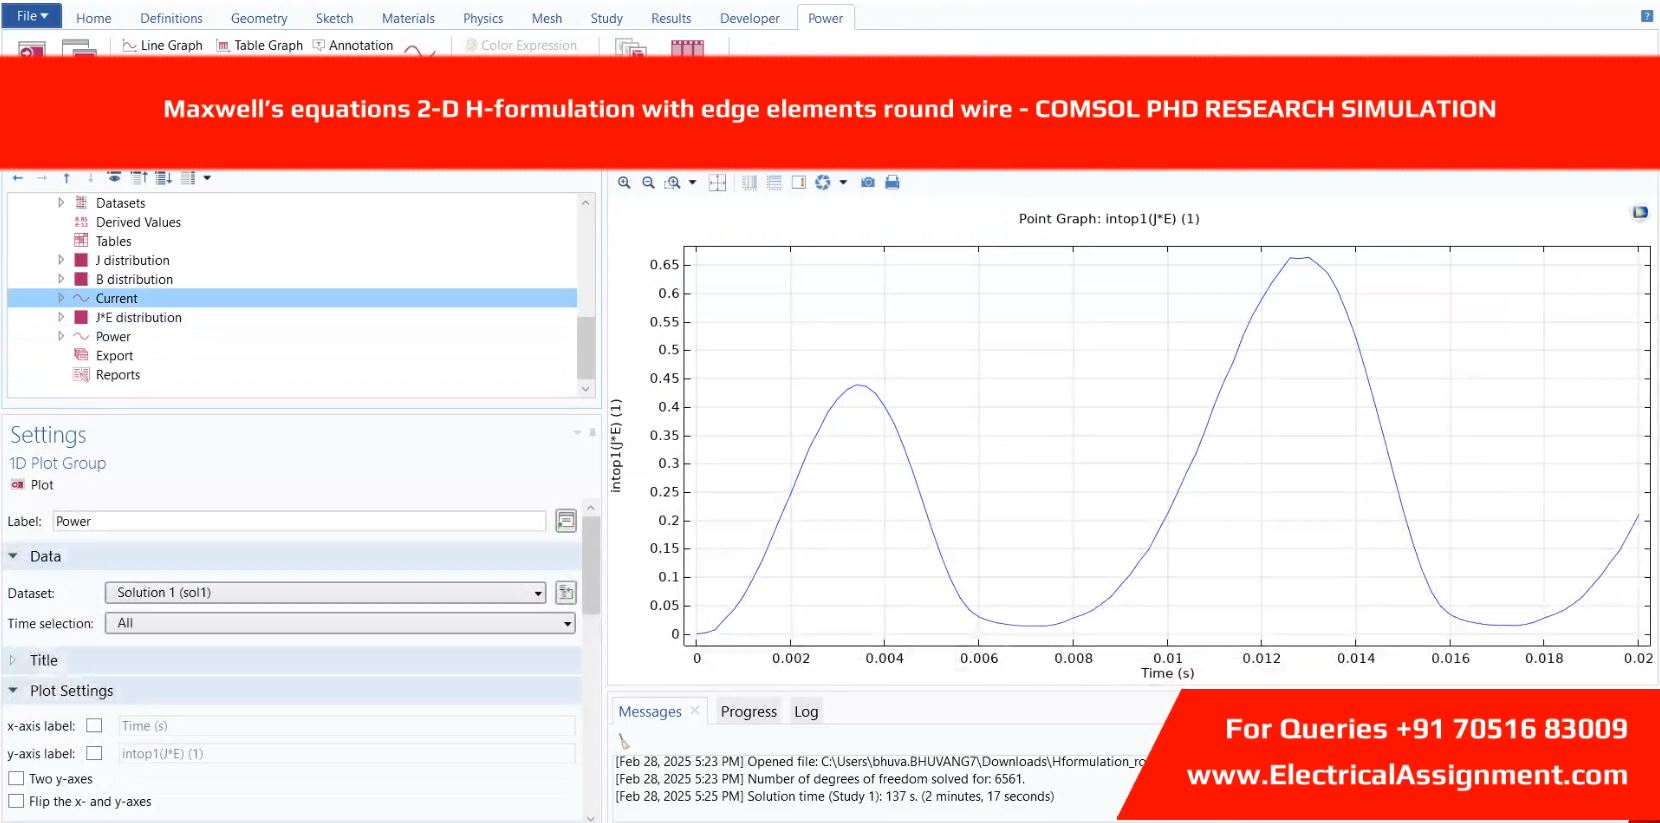Open the Zoom Box dropdown arrow

tap(692, 182)
